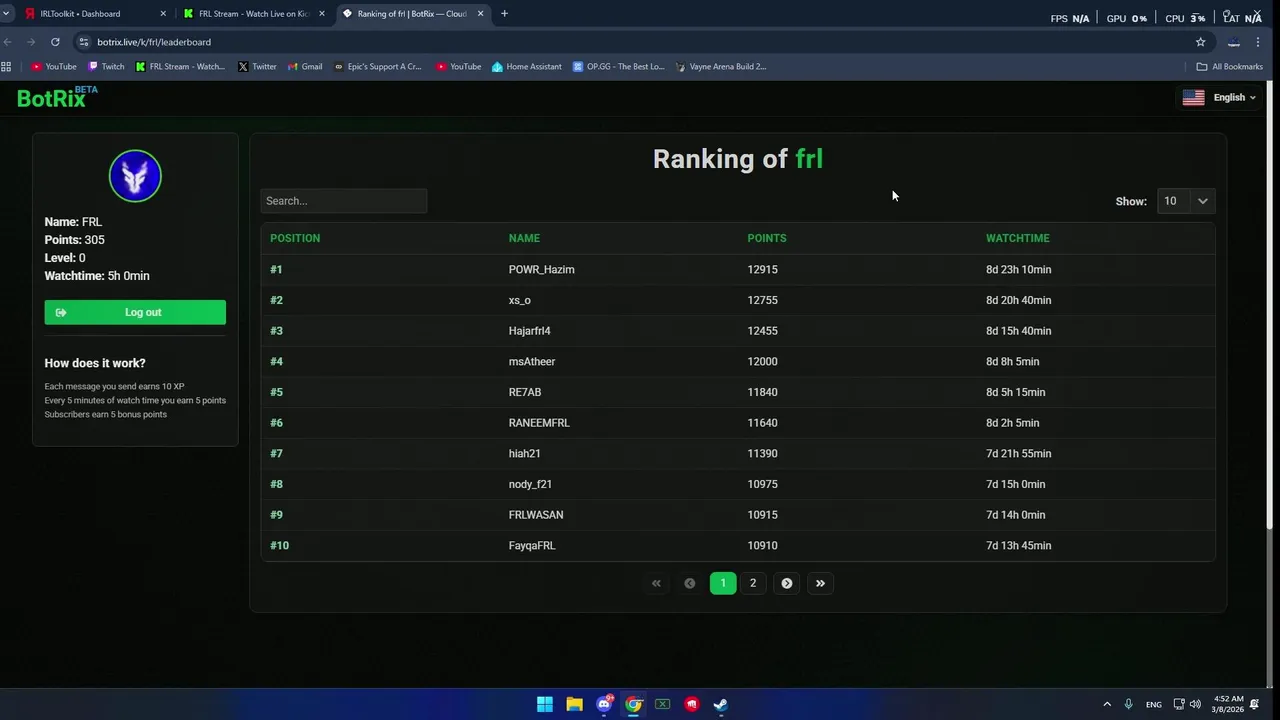Switch to FRL Stream Kick tab
1280x720 pixels.
point(254,14)
